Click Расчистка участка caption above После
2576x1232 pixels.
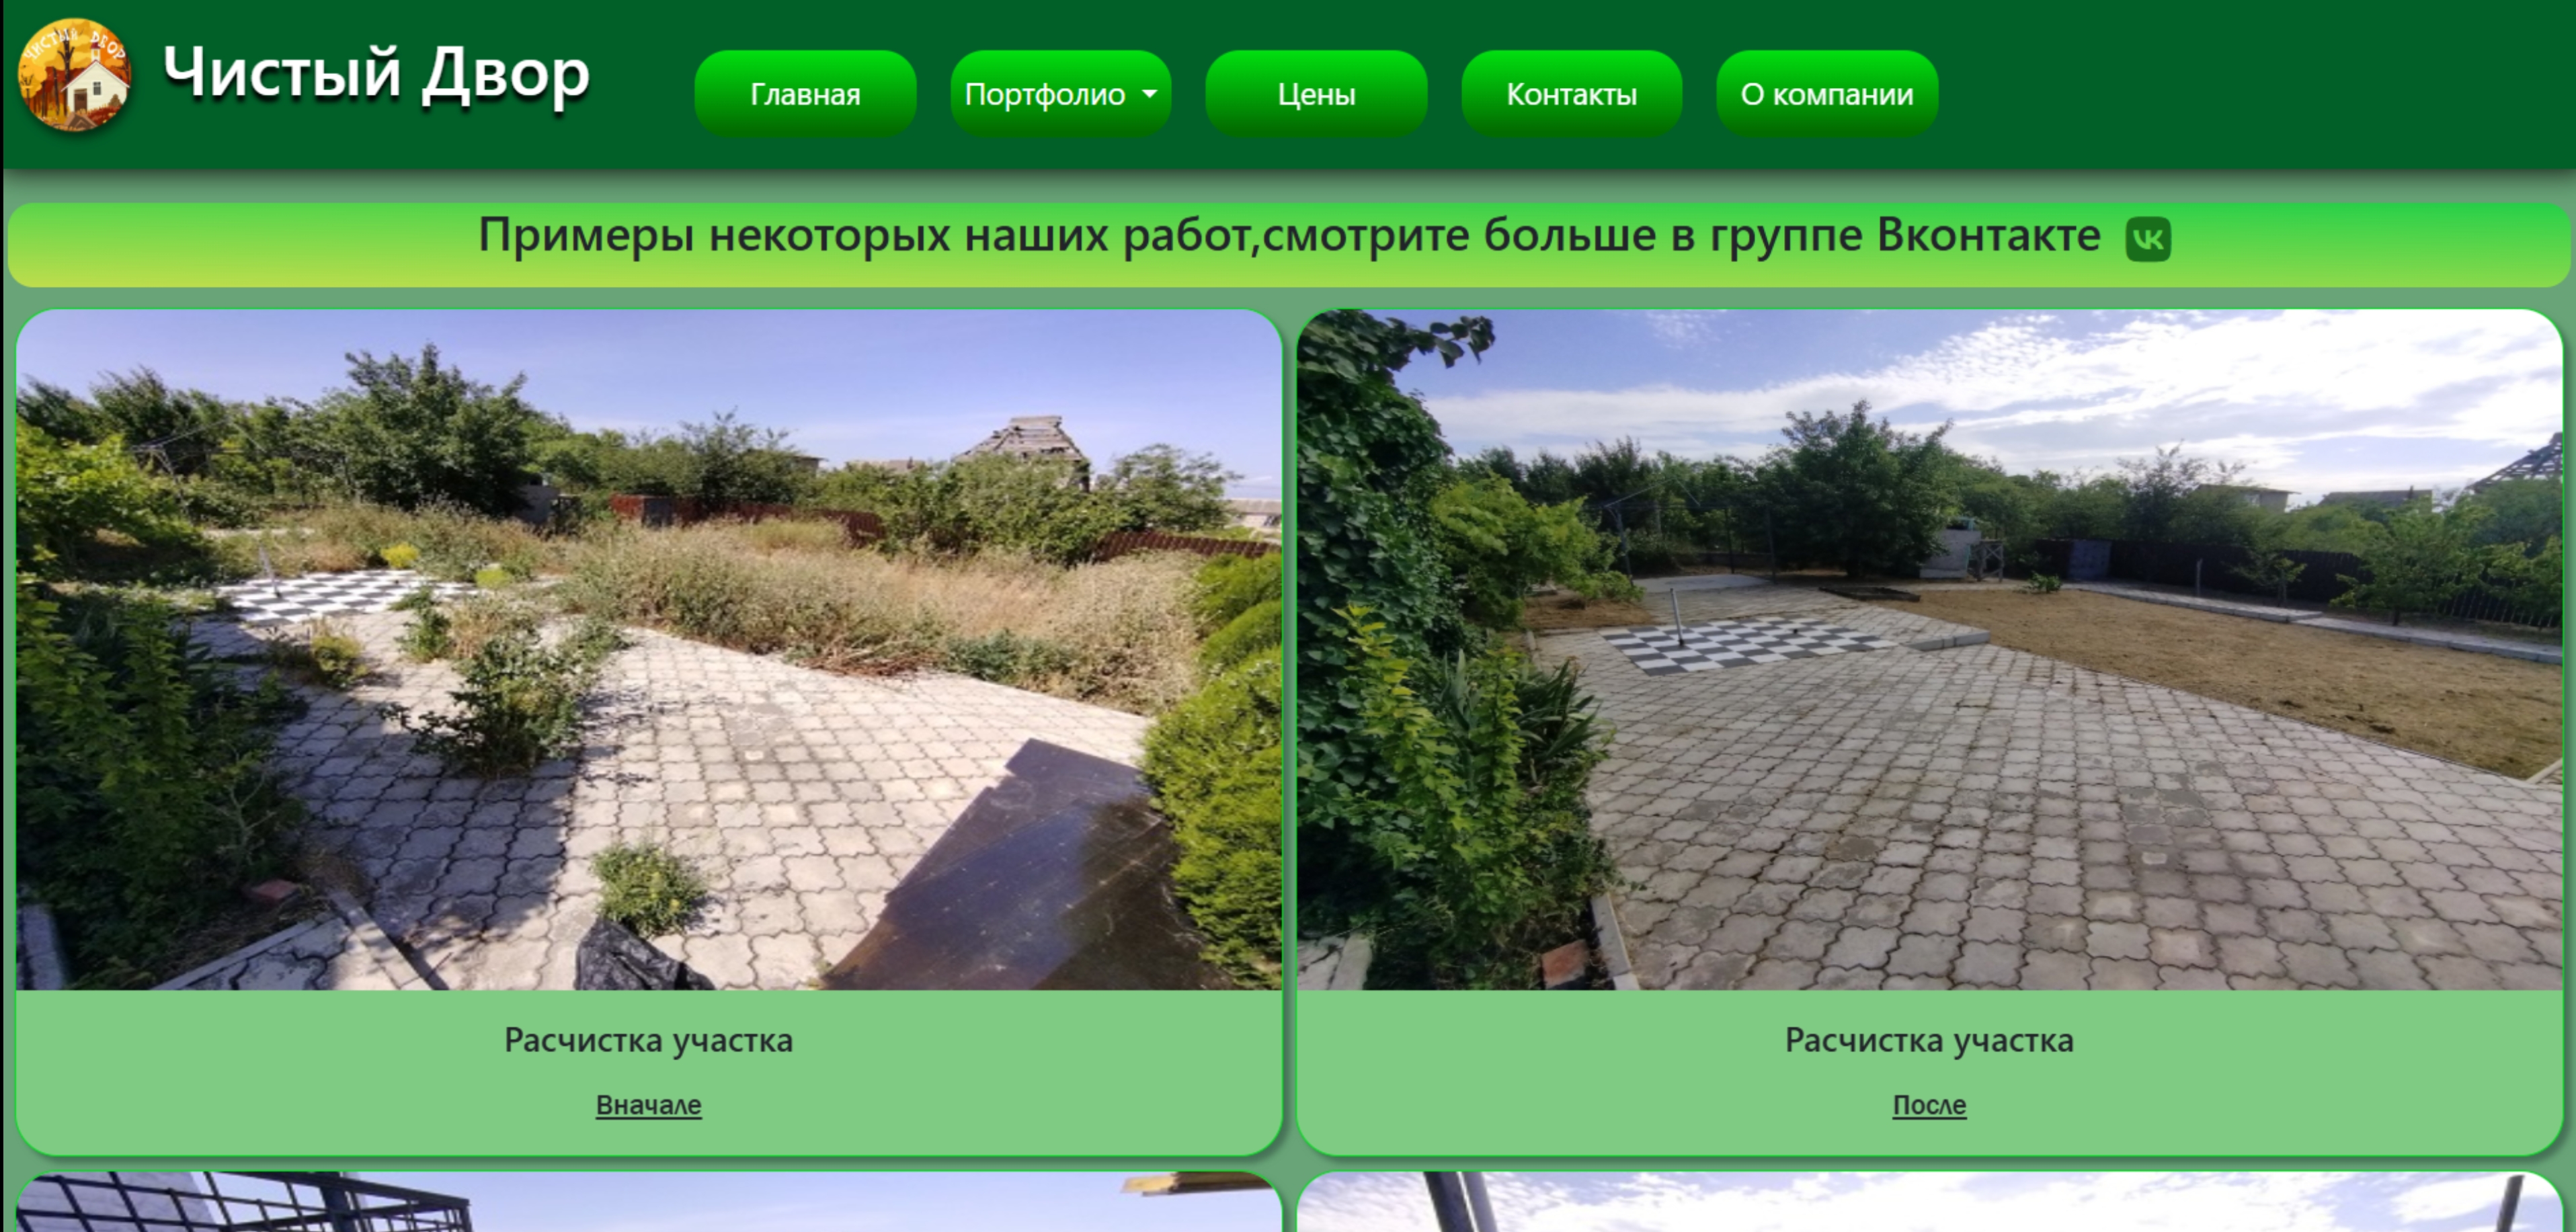tap(1929, 1040)
